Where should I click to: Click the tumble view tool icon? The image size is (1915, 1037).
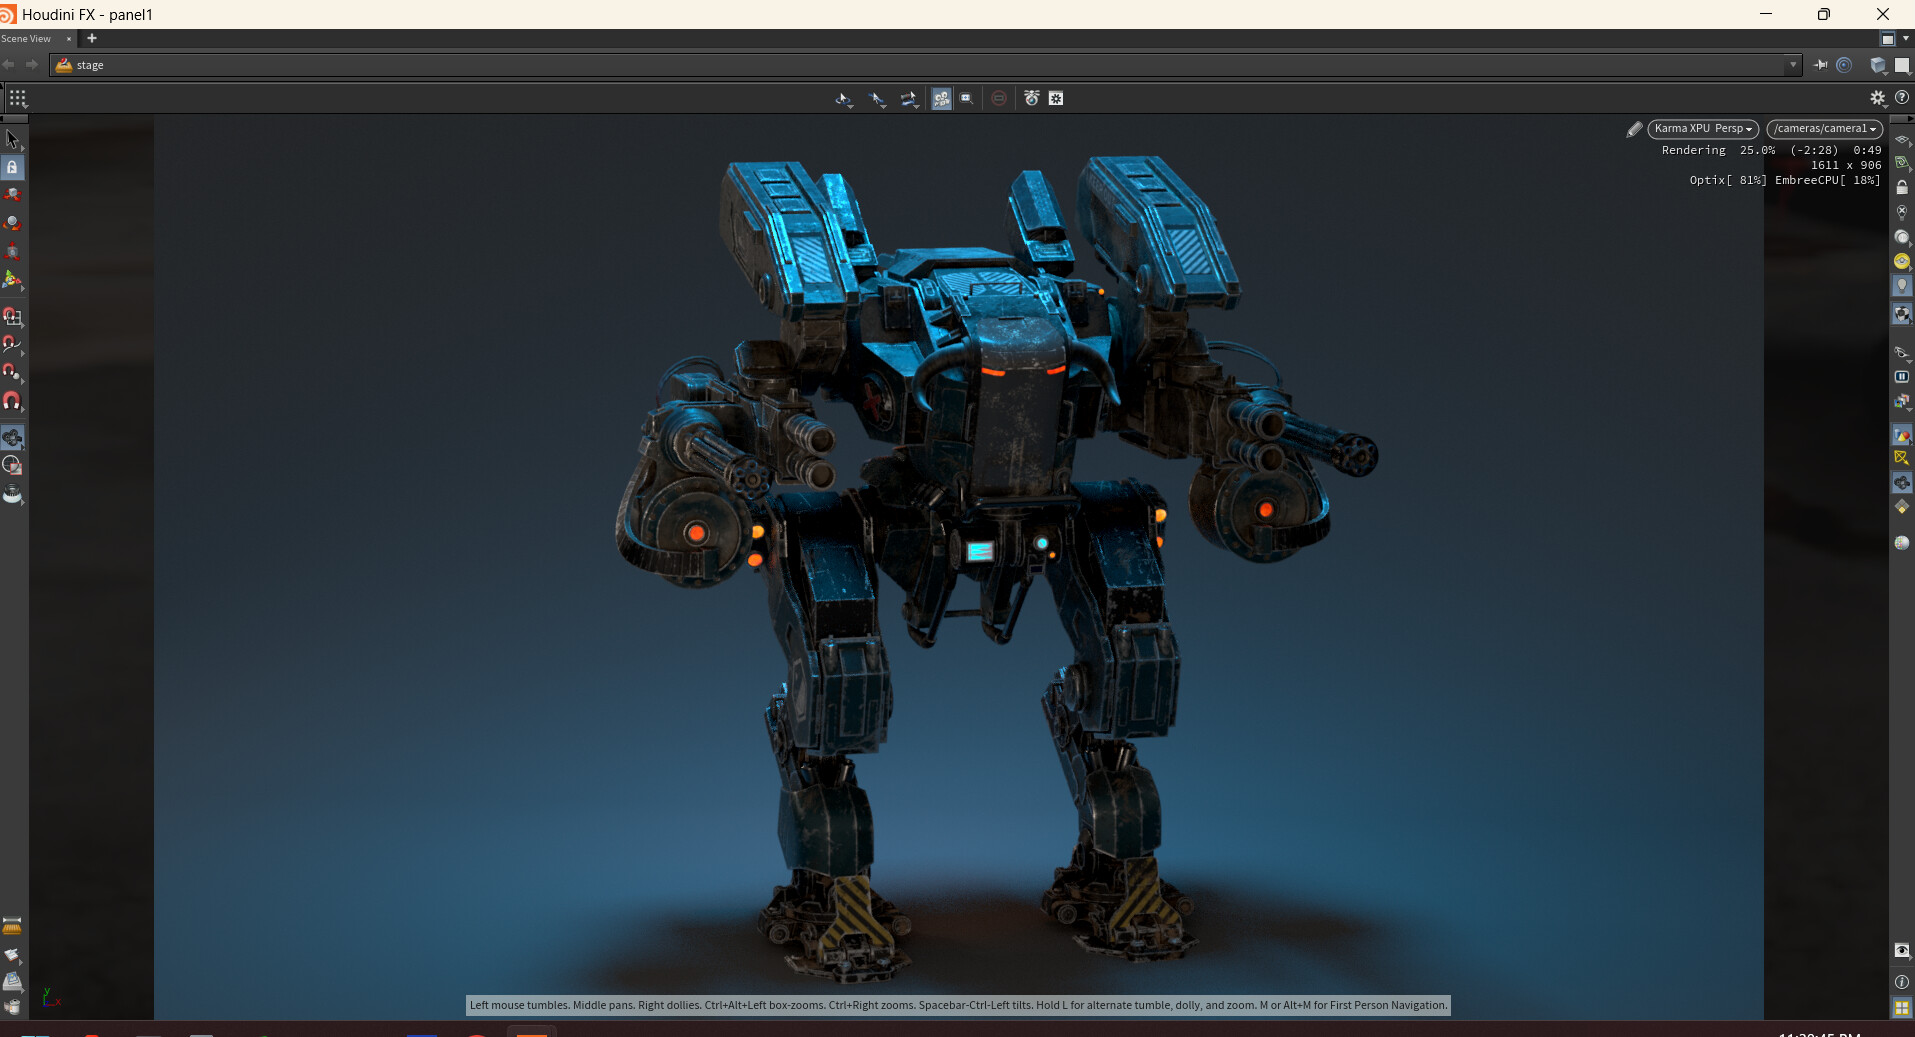point(844,98)
